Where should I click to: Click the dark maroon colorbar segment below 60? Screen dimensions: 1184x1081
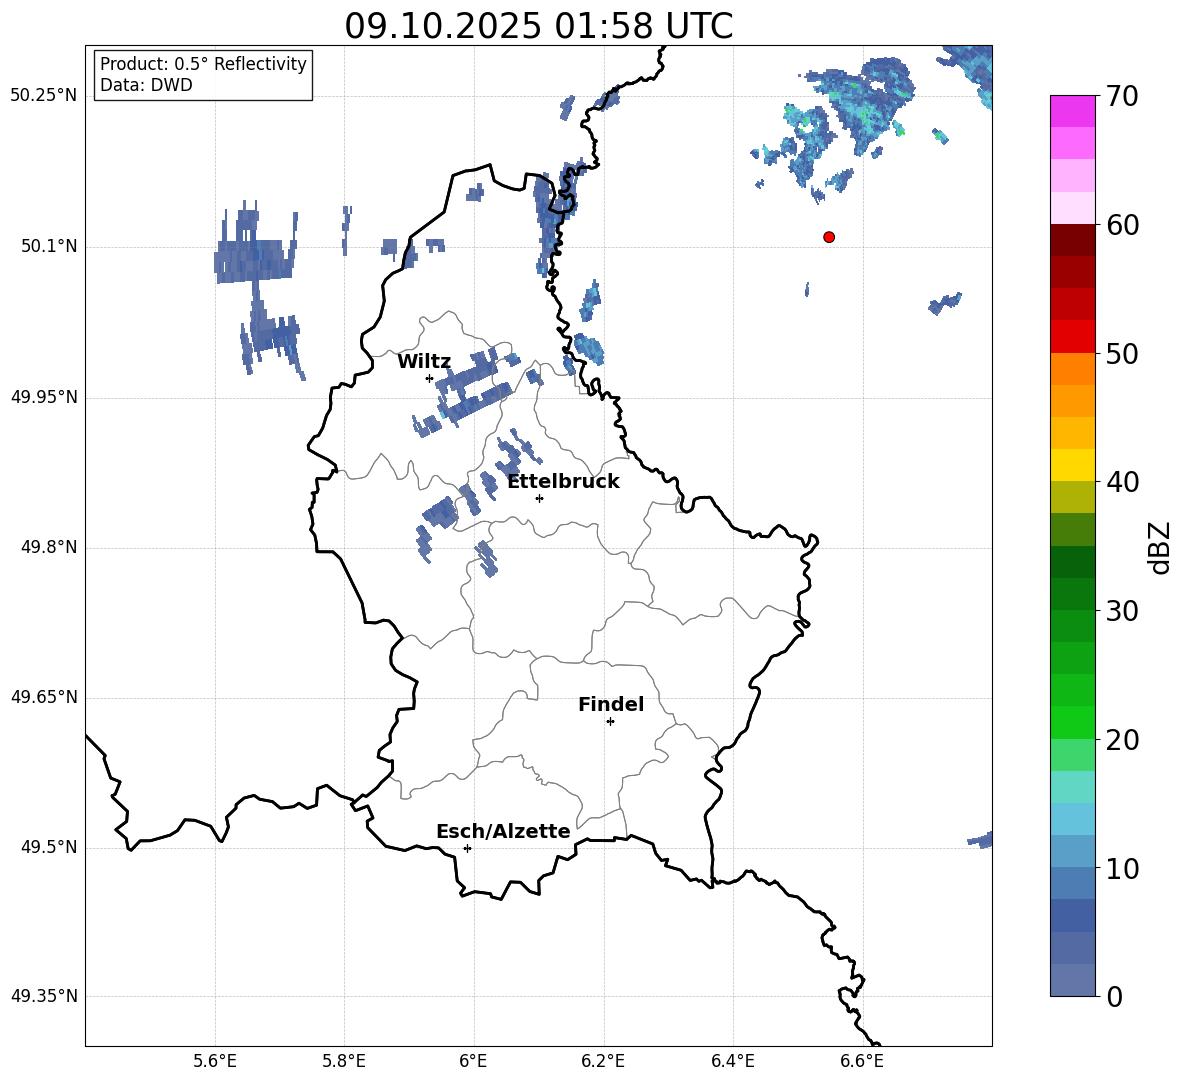pyautogui.click(x=1072, y=240)
